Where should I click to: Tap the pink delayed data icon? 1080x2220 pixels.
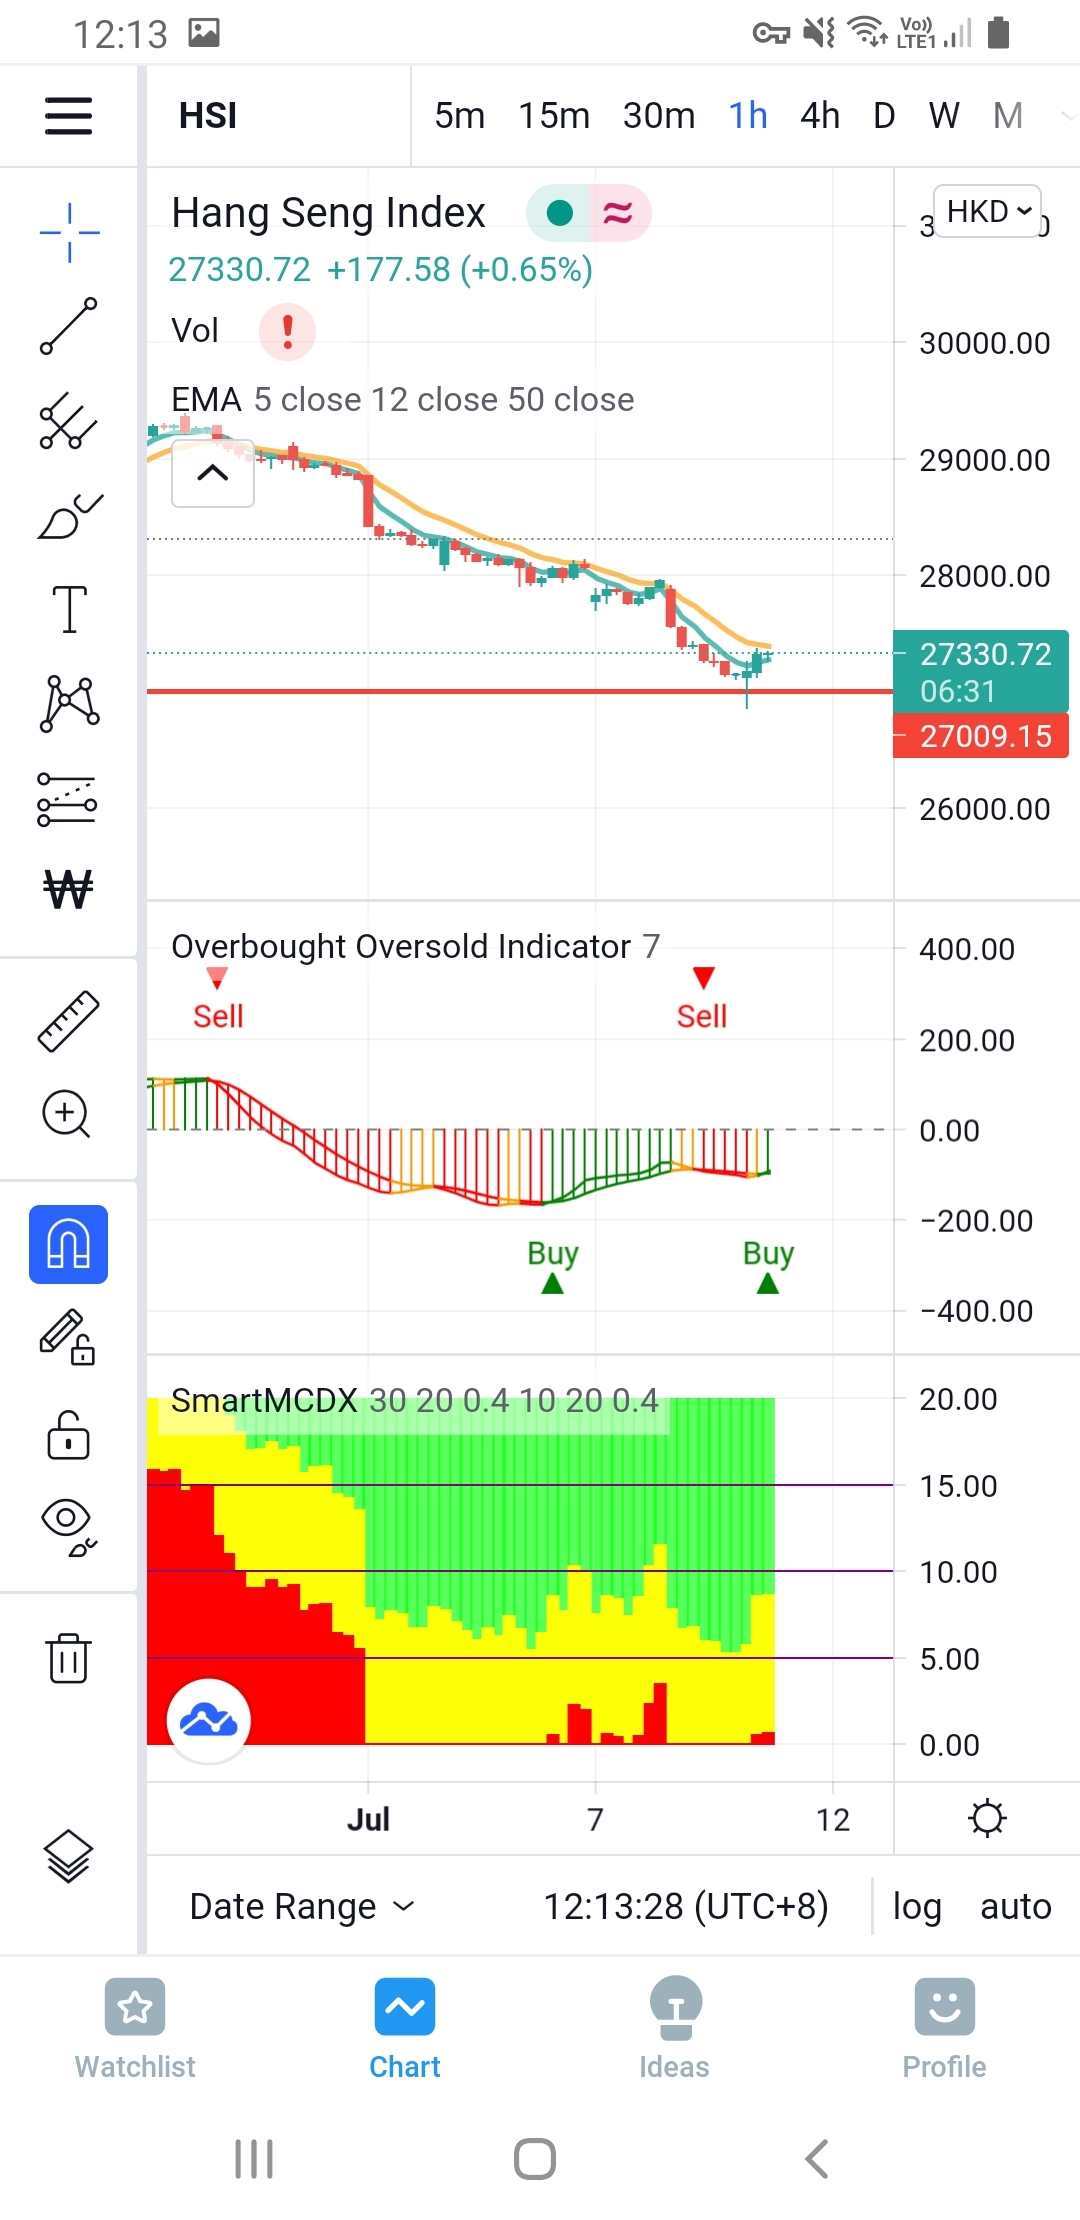coord(618,213)
